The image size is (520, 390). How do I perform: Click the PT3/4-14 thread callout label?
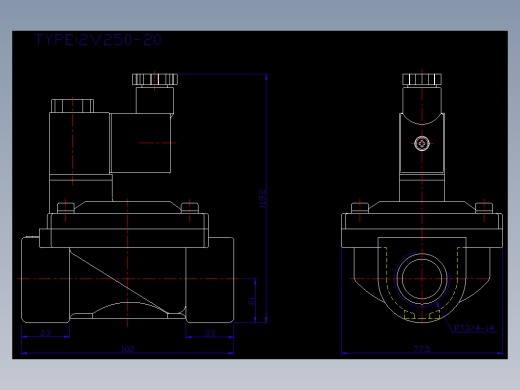tap(474, 328)
